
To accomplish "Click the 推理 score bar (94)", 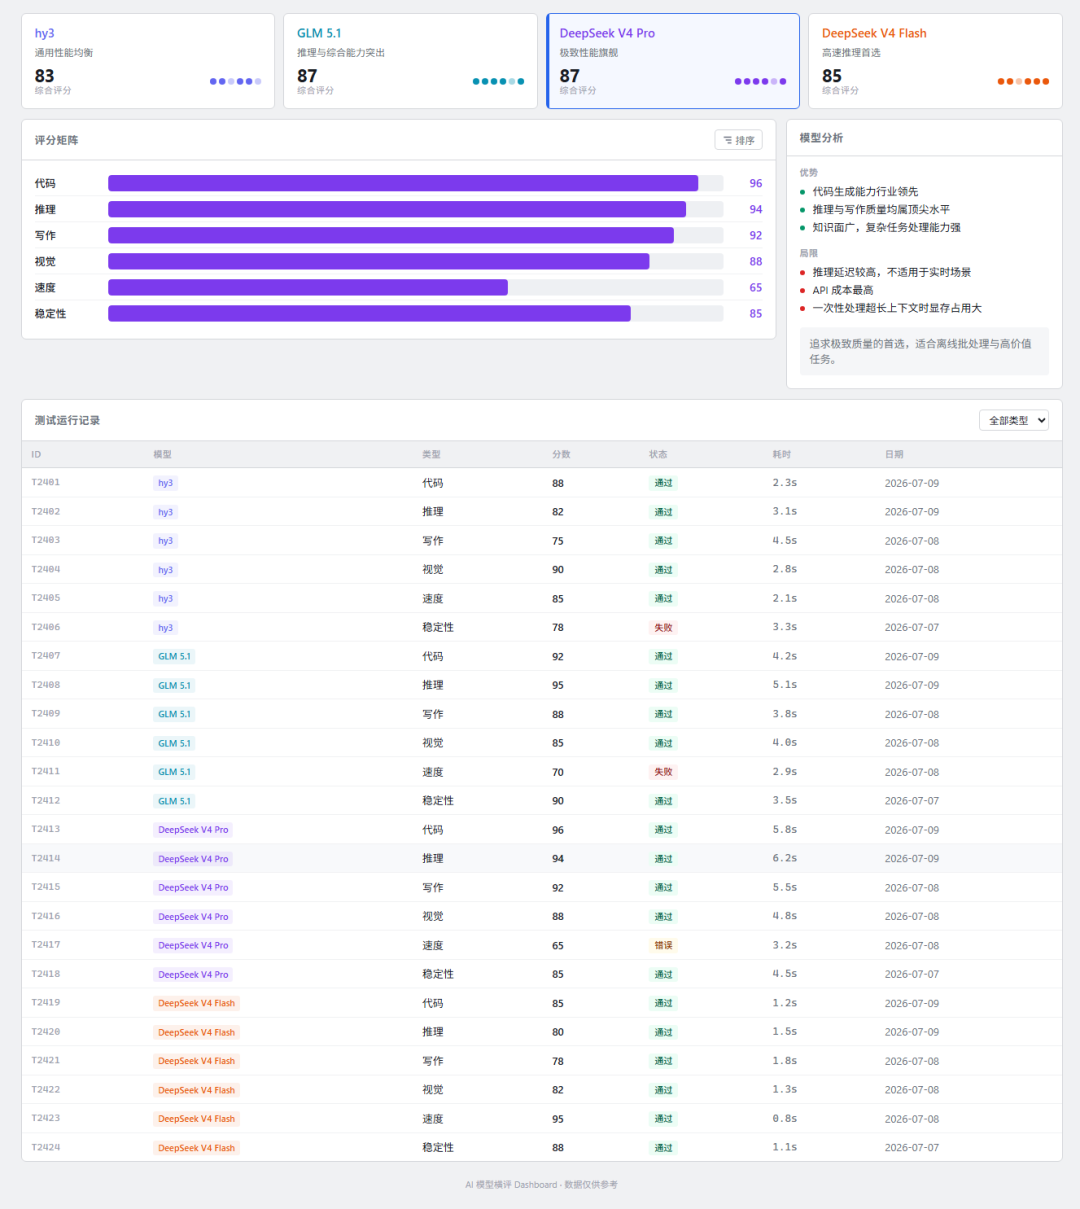I will pyautogui.click(x=416, y=209).
